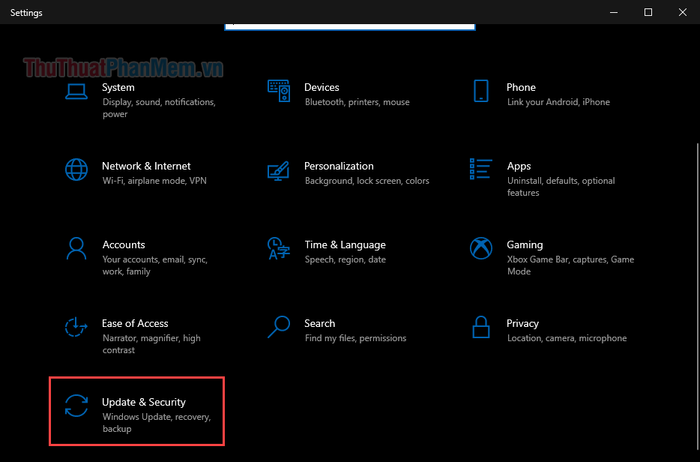Viewport: 700px width, 462px height.
Task: Open the Ease of Access title
Action: click(x=135, y=323)
